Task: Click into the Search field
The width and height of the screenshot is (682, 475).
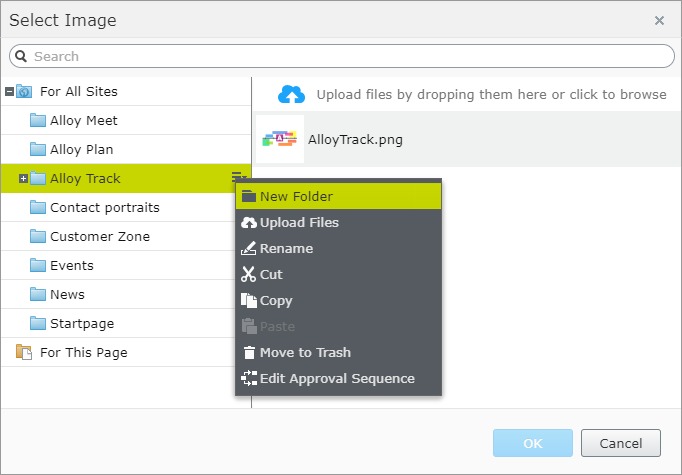Action: [x=340, y=57]
